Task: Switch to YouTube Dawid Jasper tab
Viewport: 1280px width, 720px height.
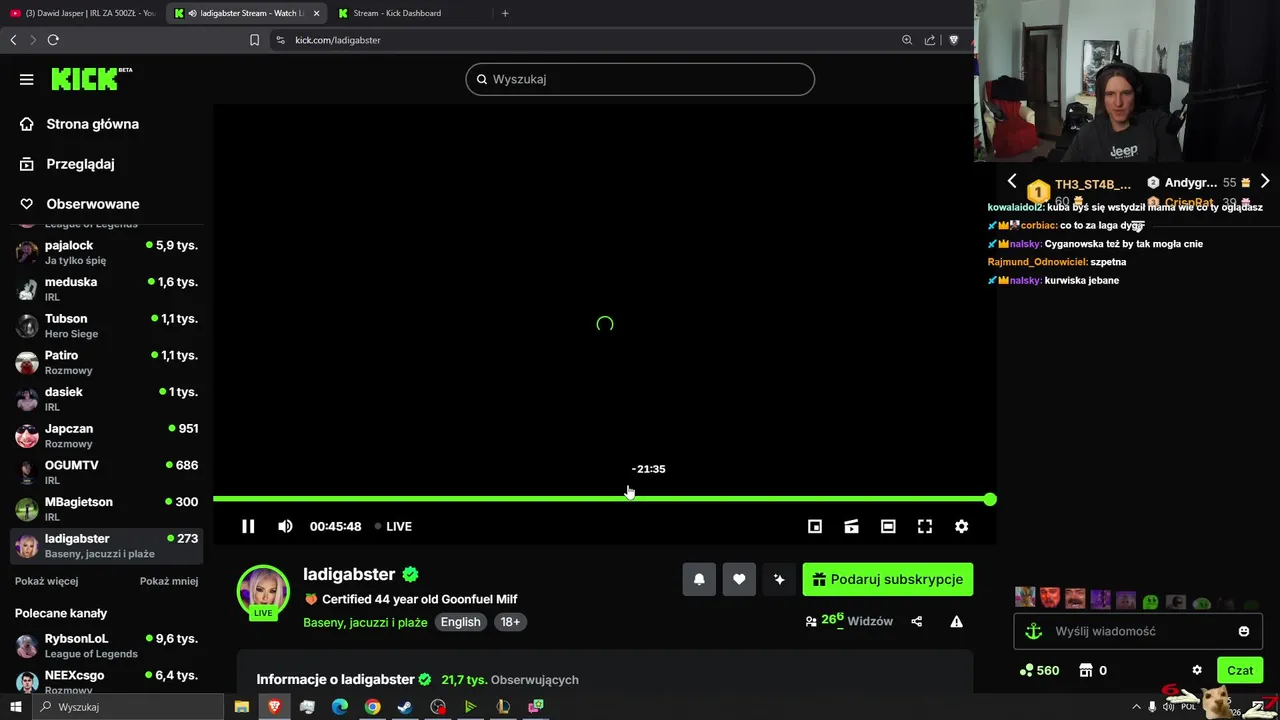Action: [x=82, y=13]
